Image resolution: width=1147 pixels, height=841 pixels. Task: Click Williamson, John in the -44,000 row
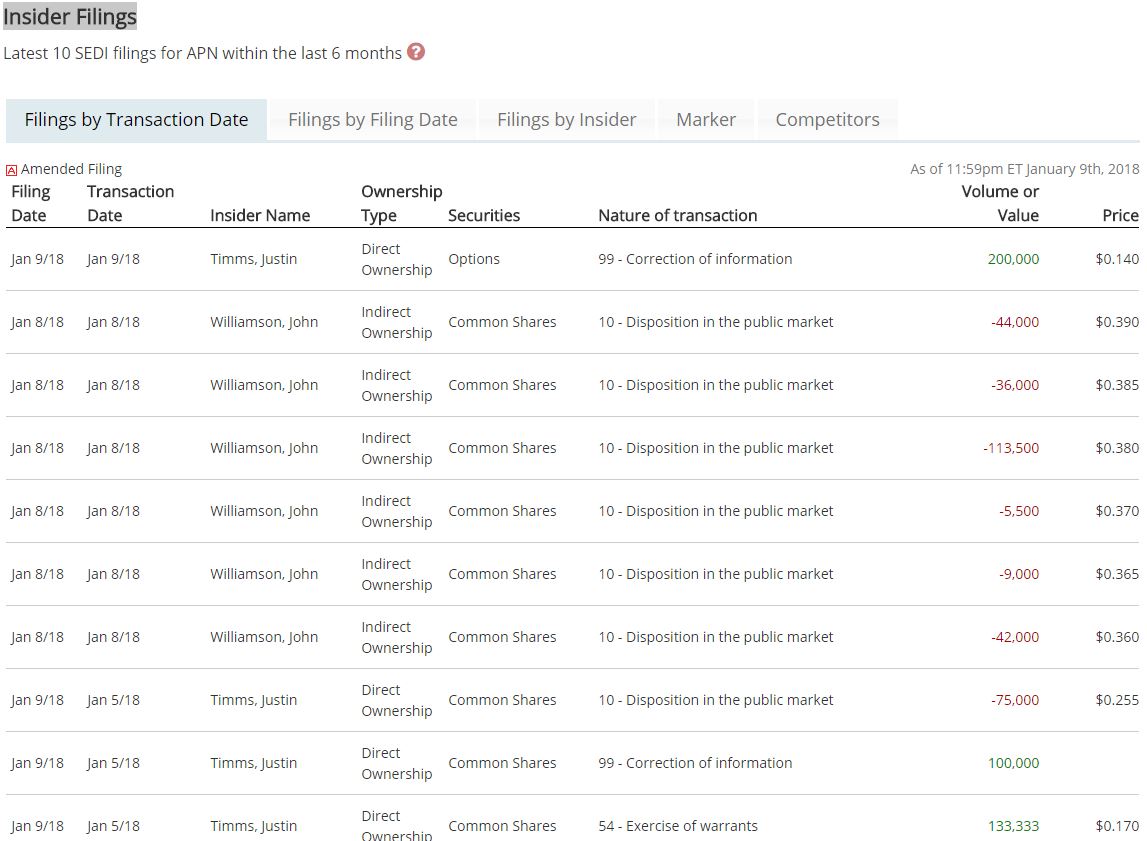264,322
